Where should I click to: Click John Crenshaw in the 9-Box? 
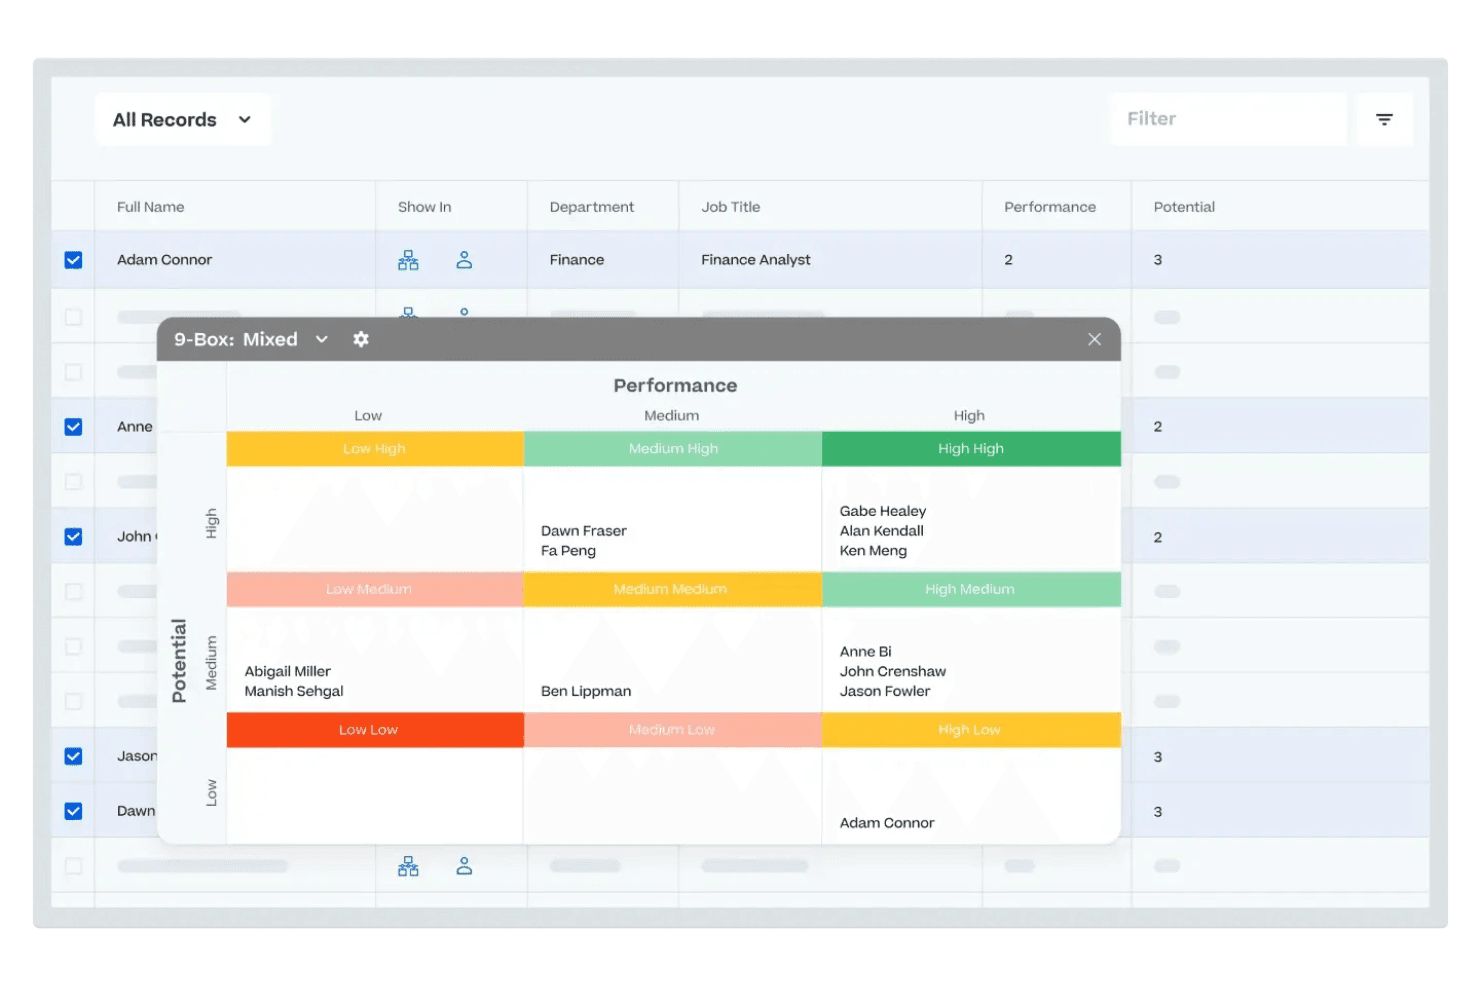tap(893, 671)
